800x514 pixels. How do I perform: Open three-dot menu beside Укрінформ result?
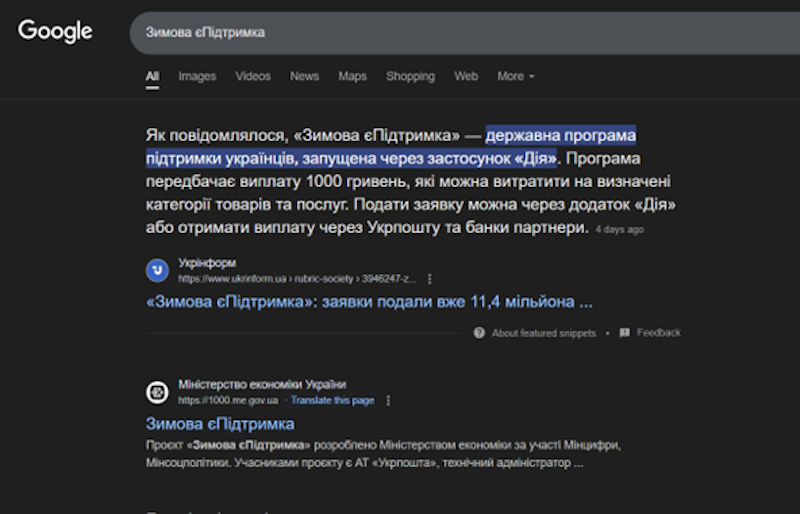(430, 279)
